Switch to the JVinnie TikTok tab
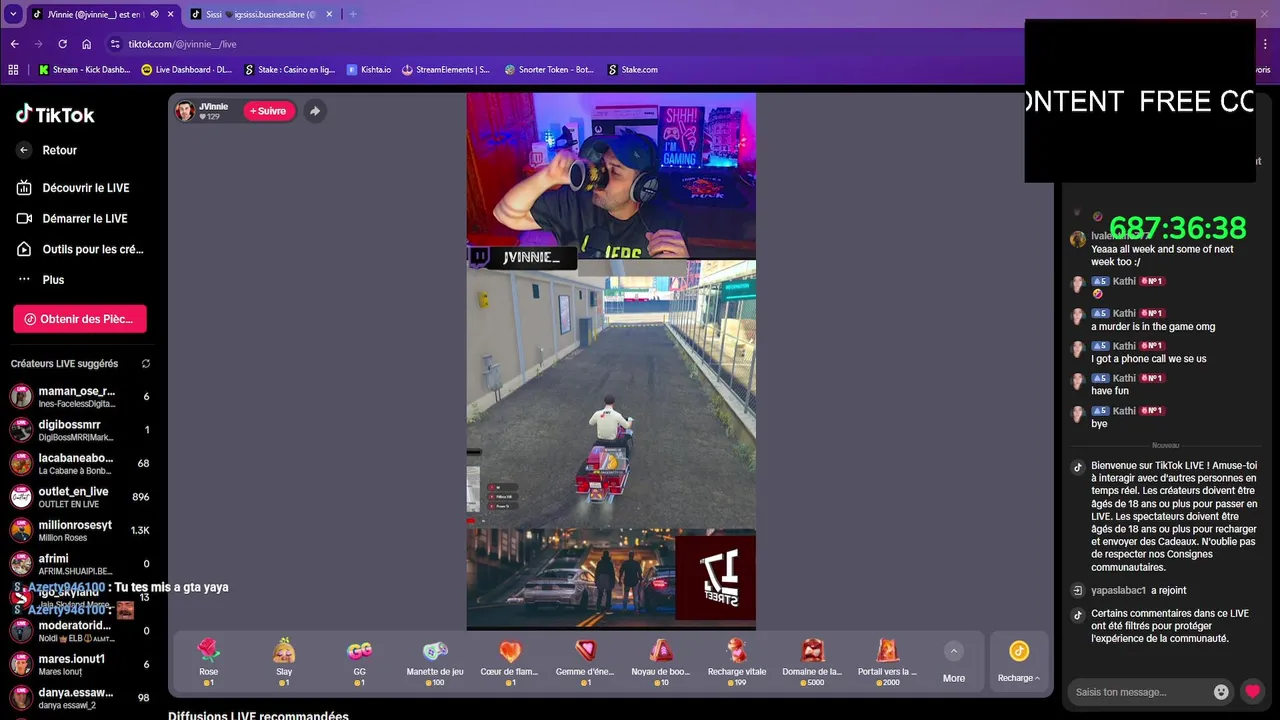 [97, 14]
